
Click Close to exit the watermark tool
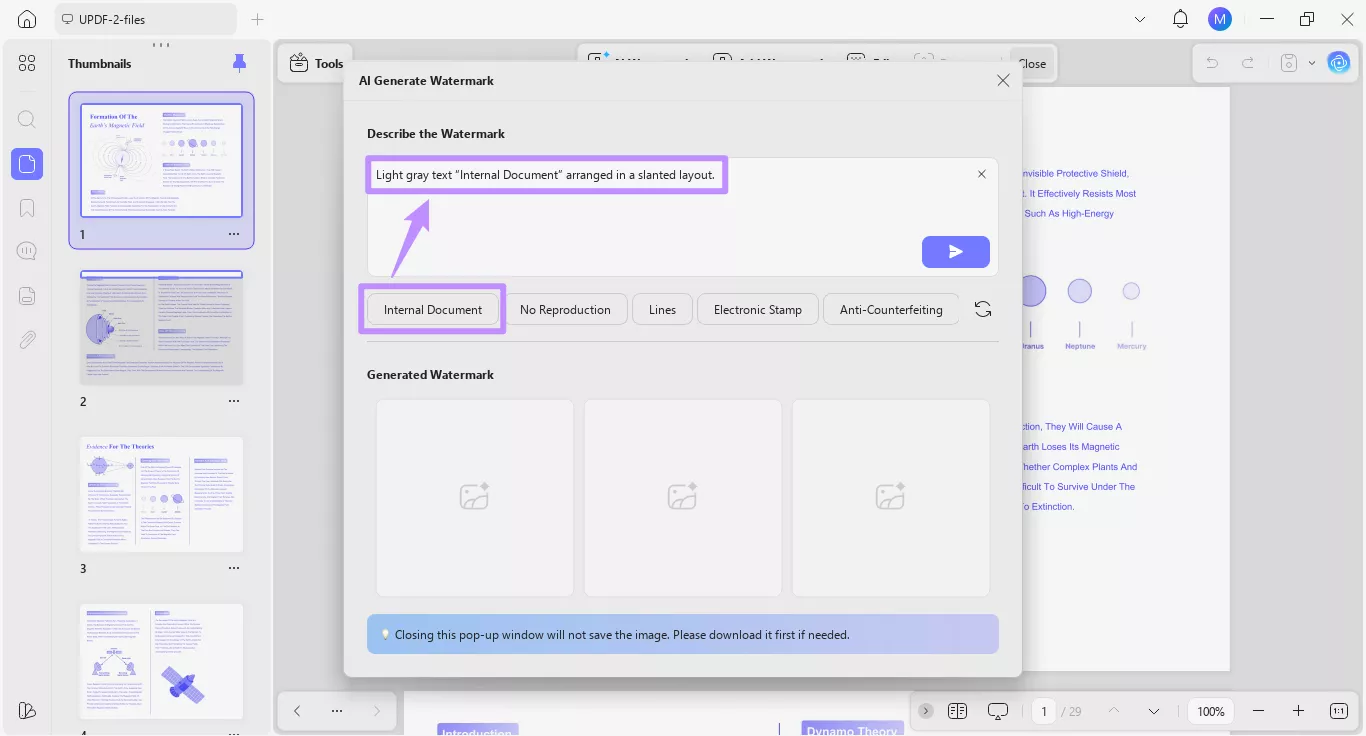point(1032,62)
